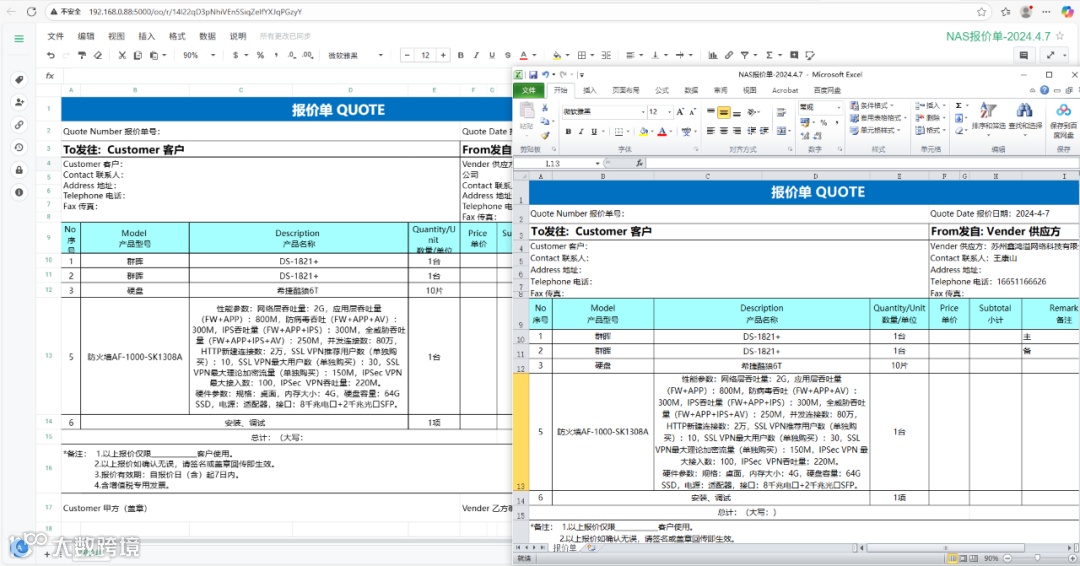Click the Excel zoom slider handle

tap(1037, 558)
